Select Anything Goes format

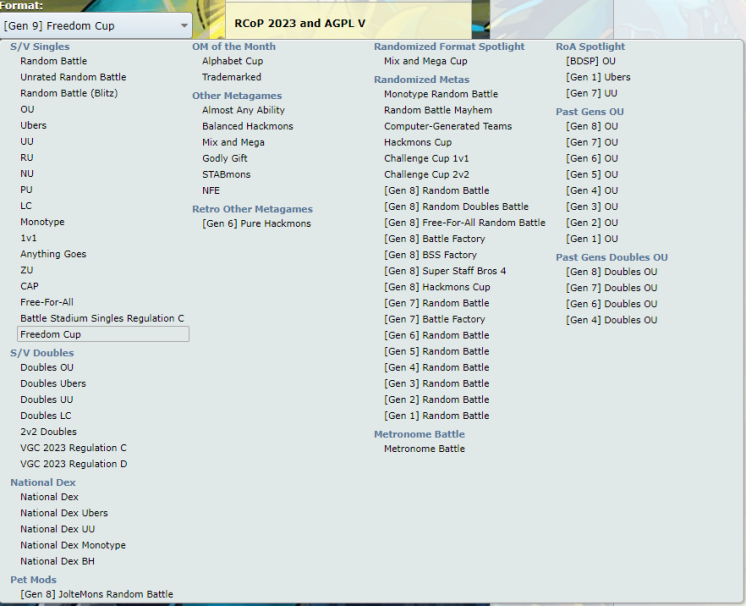click(53, 254)
